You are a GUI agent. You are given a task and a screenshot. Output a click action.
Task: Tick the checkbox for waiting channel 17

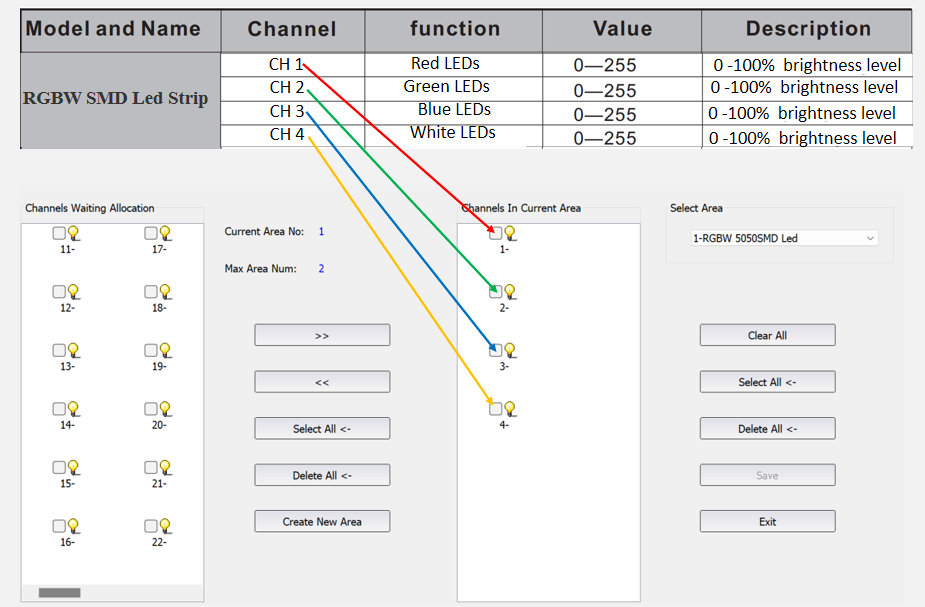click(151, 233)
